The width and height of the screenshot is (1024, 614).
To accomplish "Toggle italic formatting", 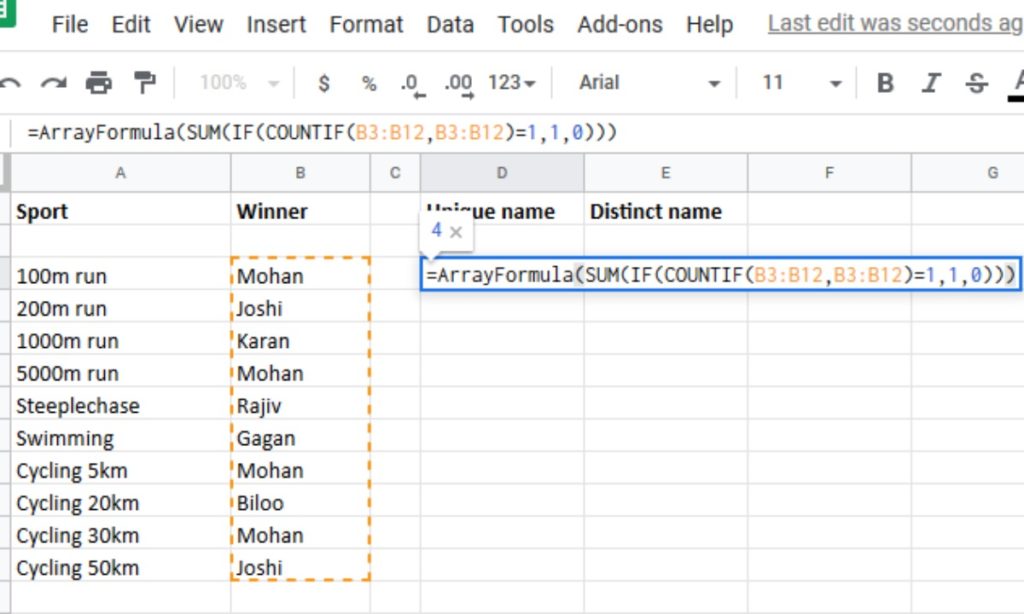I will click(931, 83).
